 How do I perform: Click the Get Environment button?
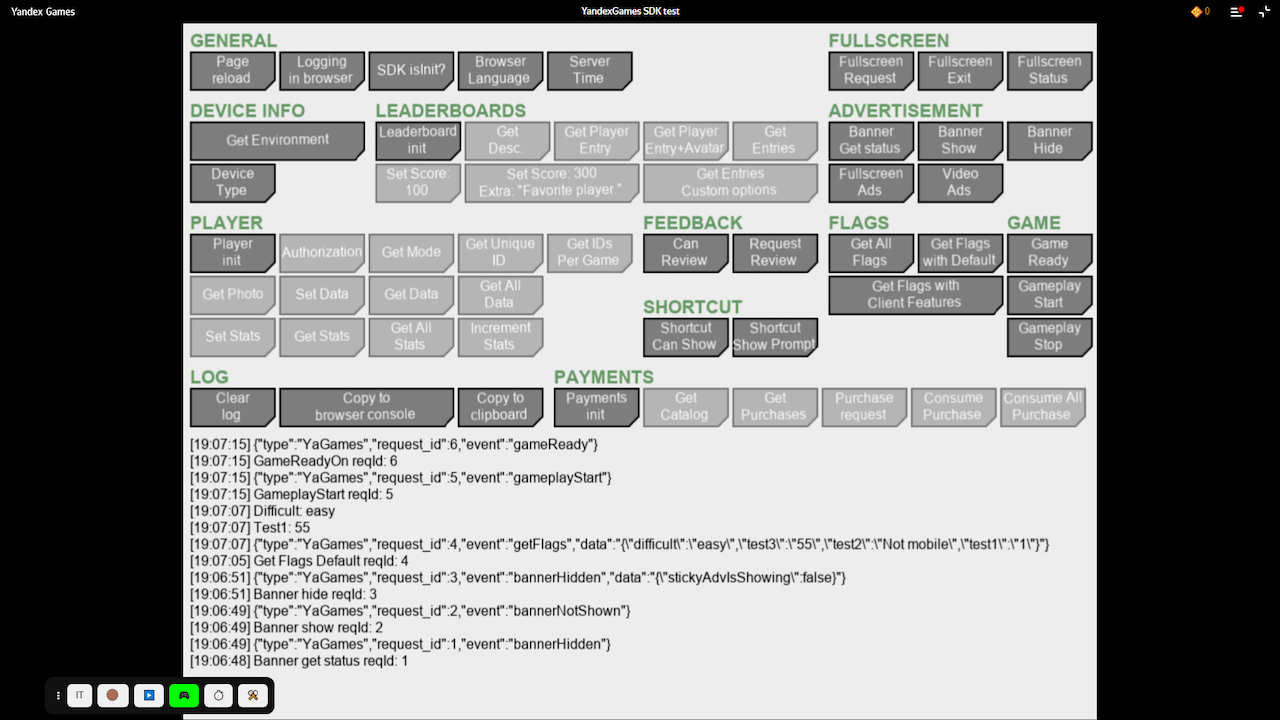(x=277, y=141)
